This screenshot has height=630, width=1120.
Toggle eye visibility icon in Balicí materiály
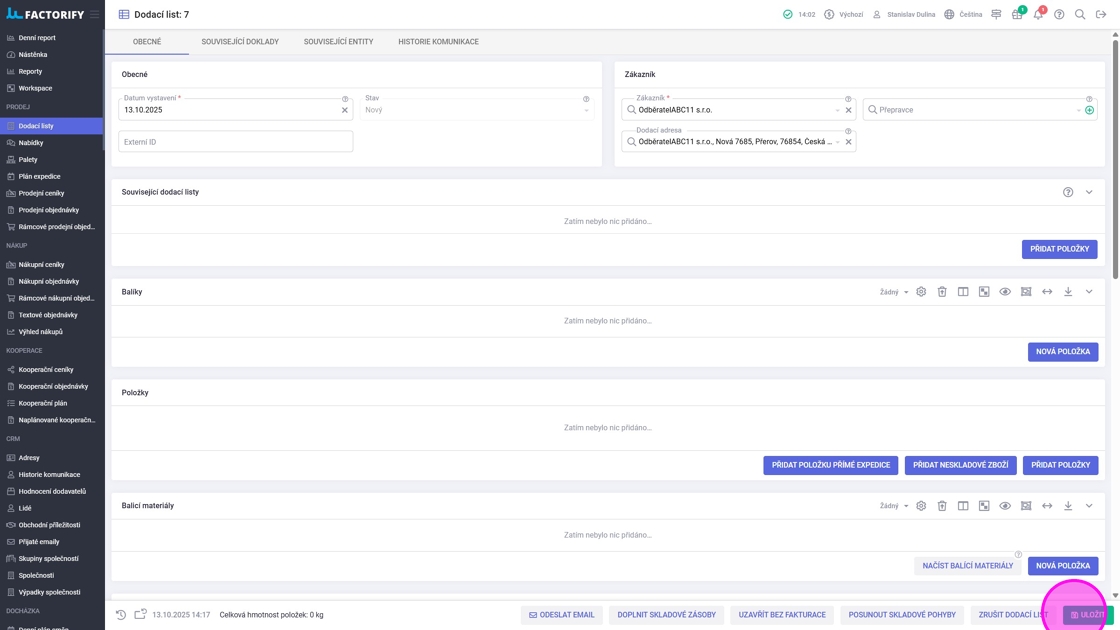tap(1005, 506)
